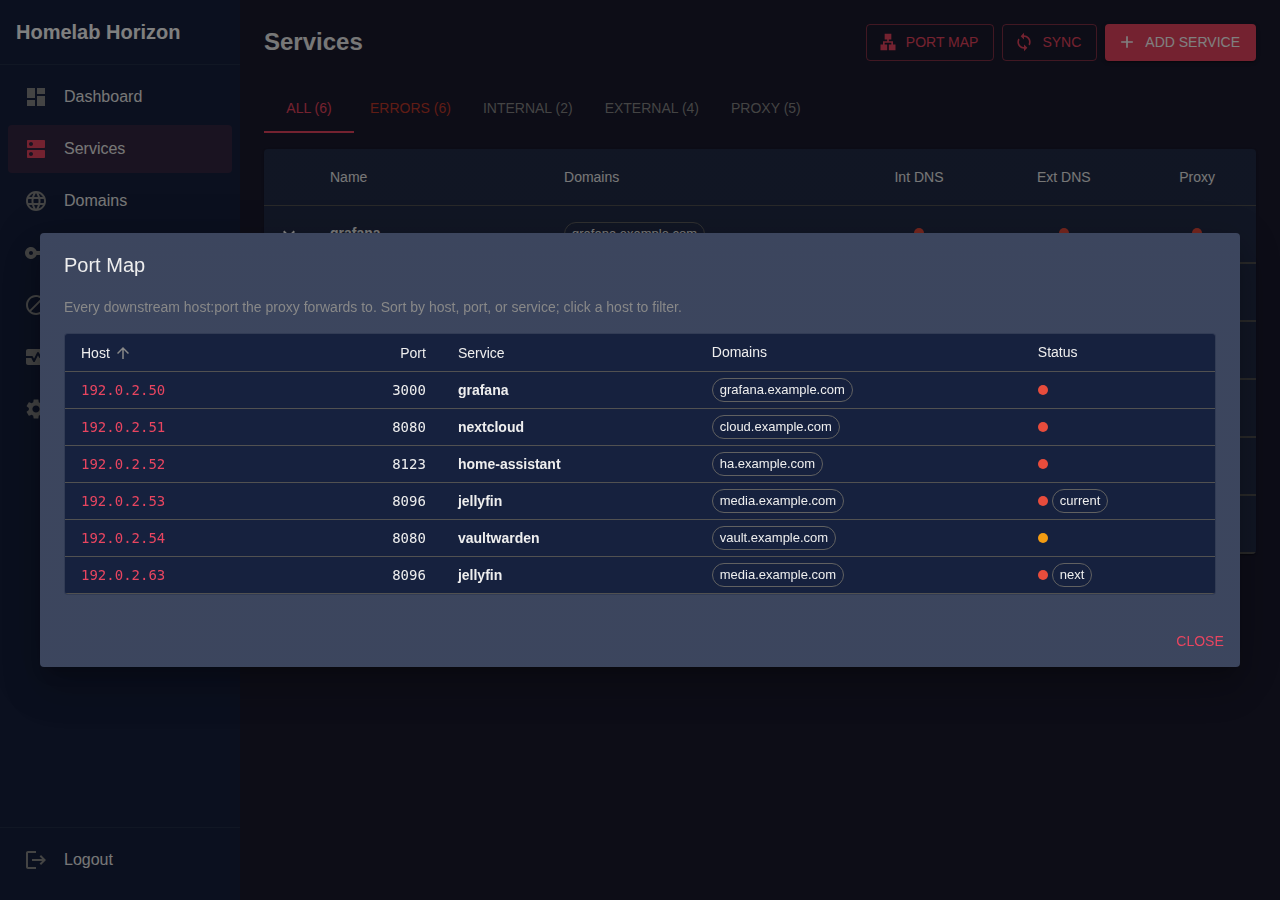Image resolution: width=1280 pixels, height=900 pixels.
Task: Filter by host 192.0.2.63
Action: [x=123, y=575]
